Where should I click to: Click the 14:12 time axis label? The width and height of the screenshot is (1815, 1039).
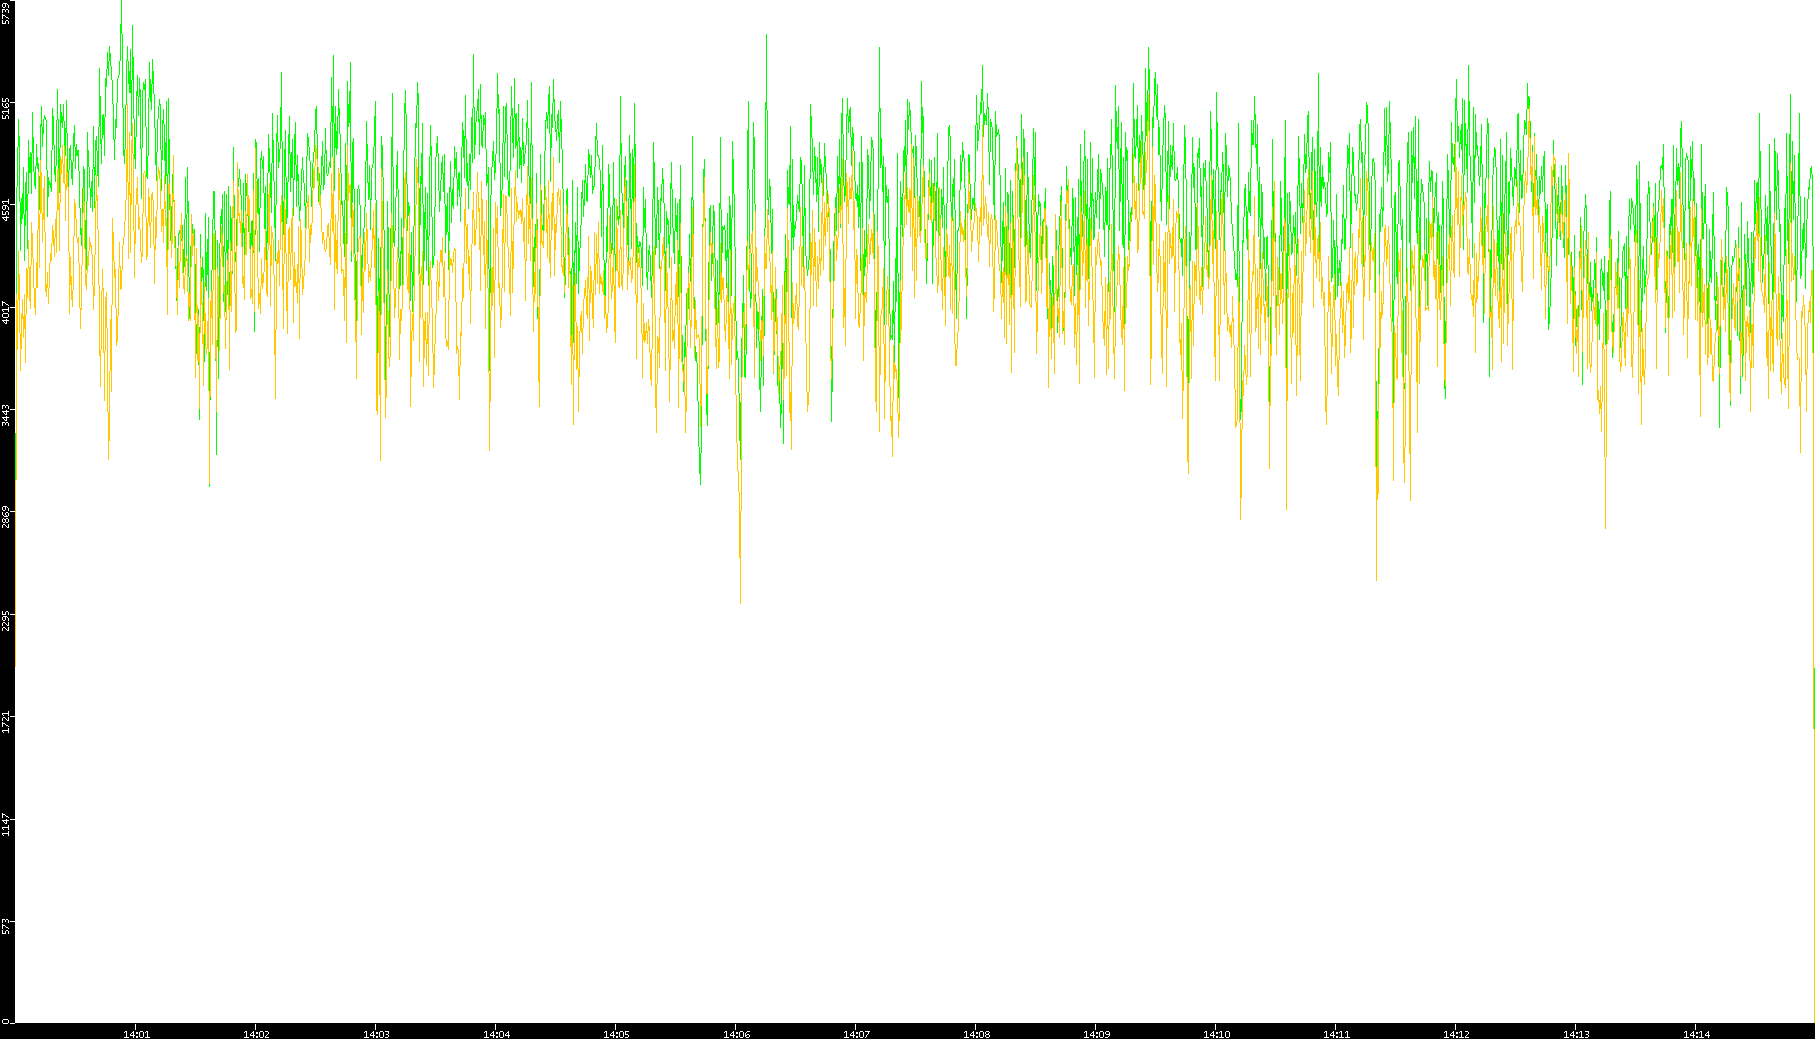pyautogui.click(x=1456, y=1034)
